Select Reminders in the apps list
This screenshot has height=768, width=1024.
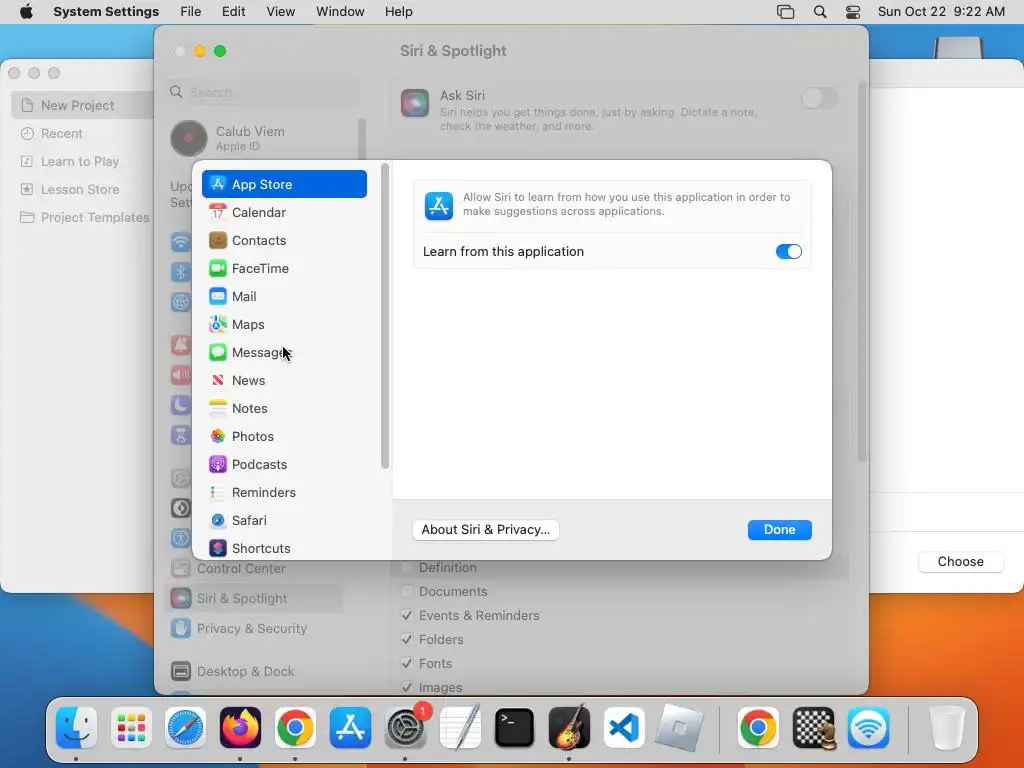(284, 492)
